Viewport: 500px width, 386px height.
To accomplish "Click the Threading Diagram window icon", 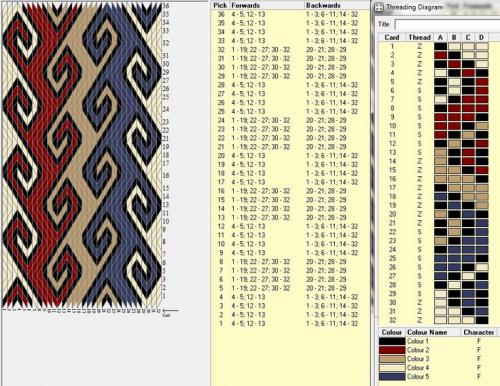I will tap(379, 7).
